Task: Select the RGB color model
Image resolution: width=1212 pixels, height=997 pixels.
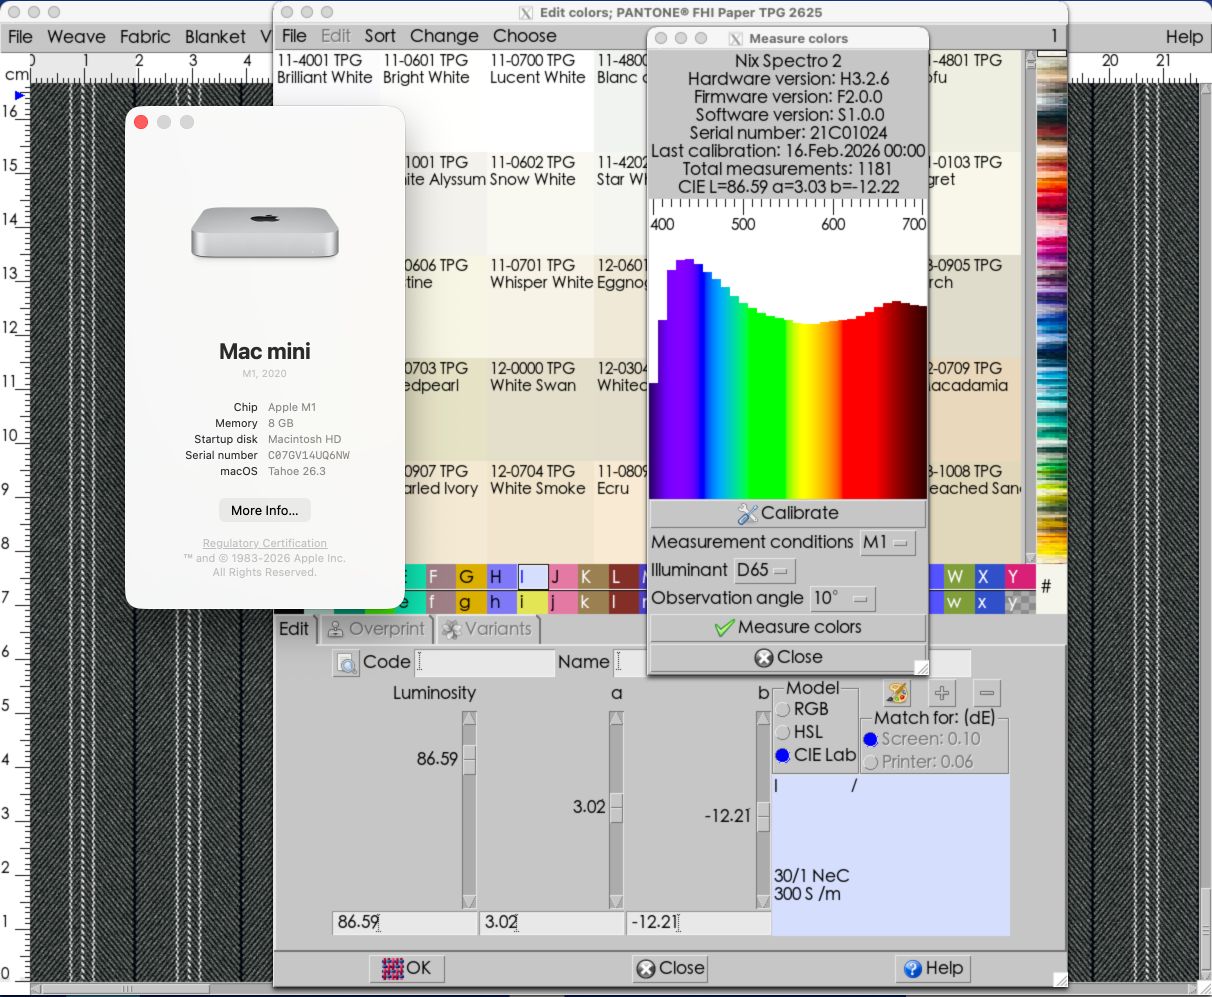Action: point(784,709)
